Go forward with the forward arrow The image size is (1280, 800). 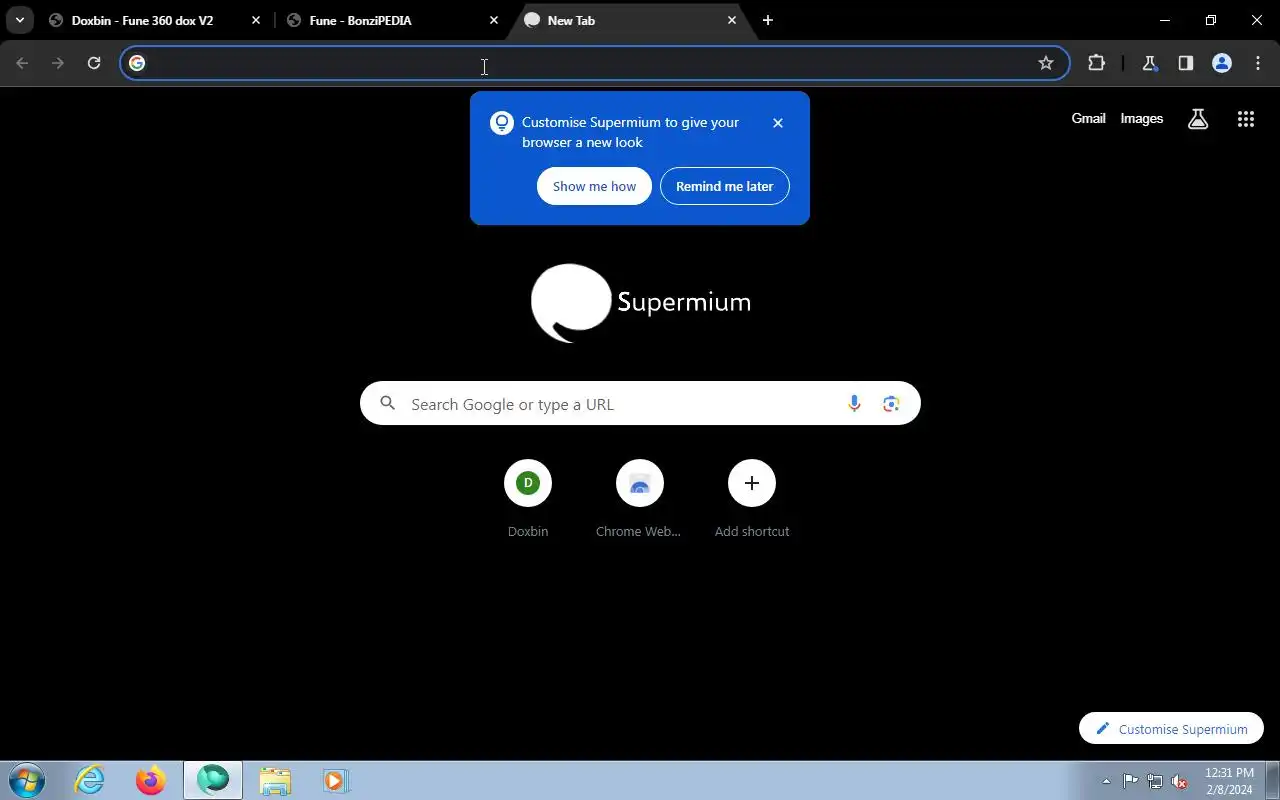coord(58,63)
